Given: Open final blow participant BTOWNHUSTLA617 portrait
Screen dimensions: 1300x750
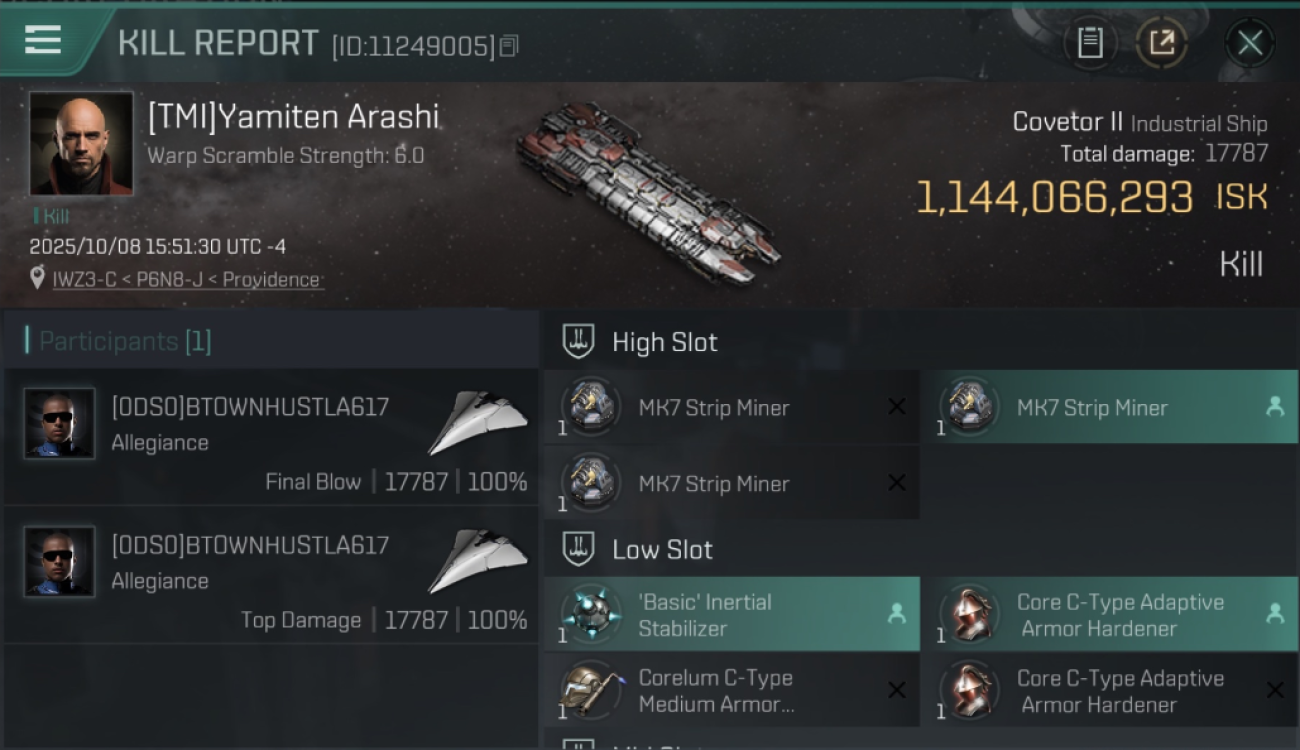Looking at the screenshot, I should coord(60,423).
